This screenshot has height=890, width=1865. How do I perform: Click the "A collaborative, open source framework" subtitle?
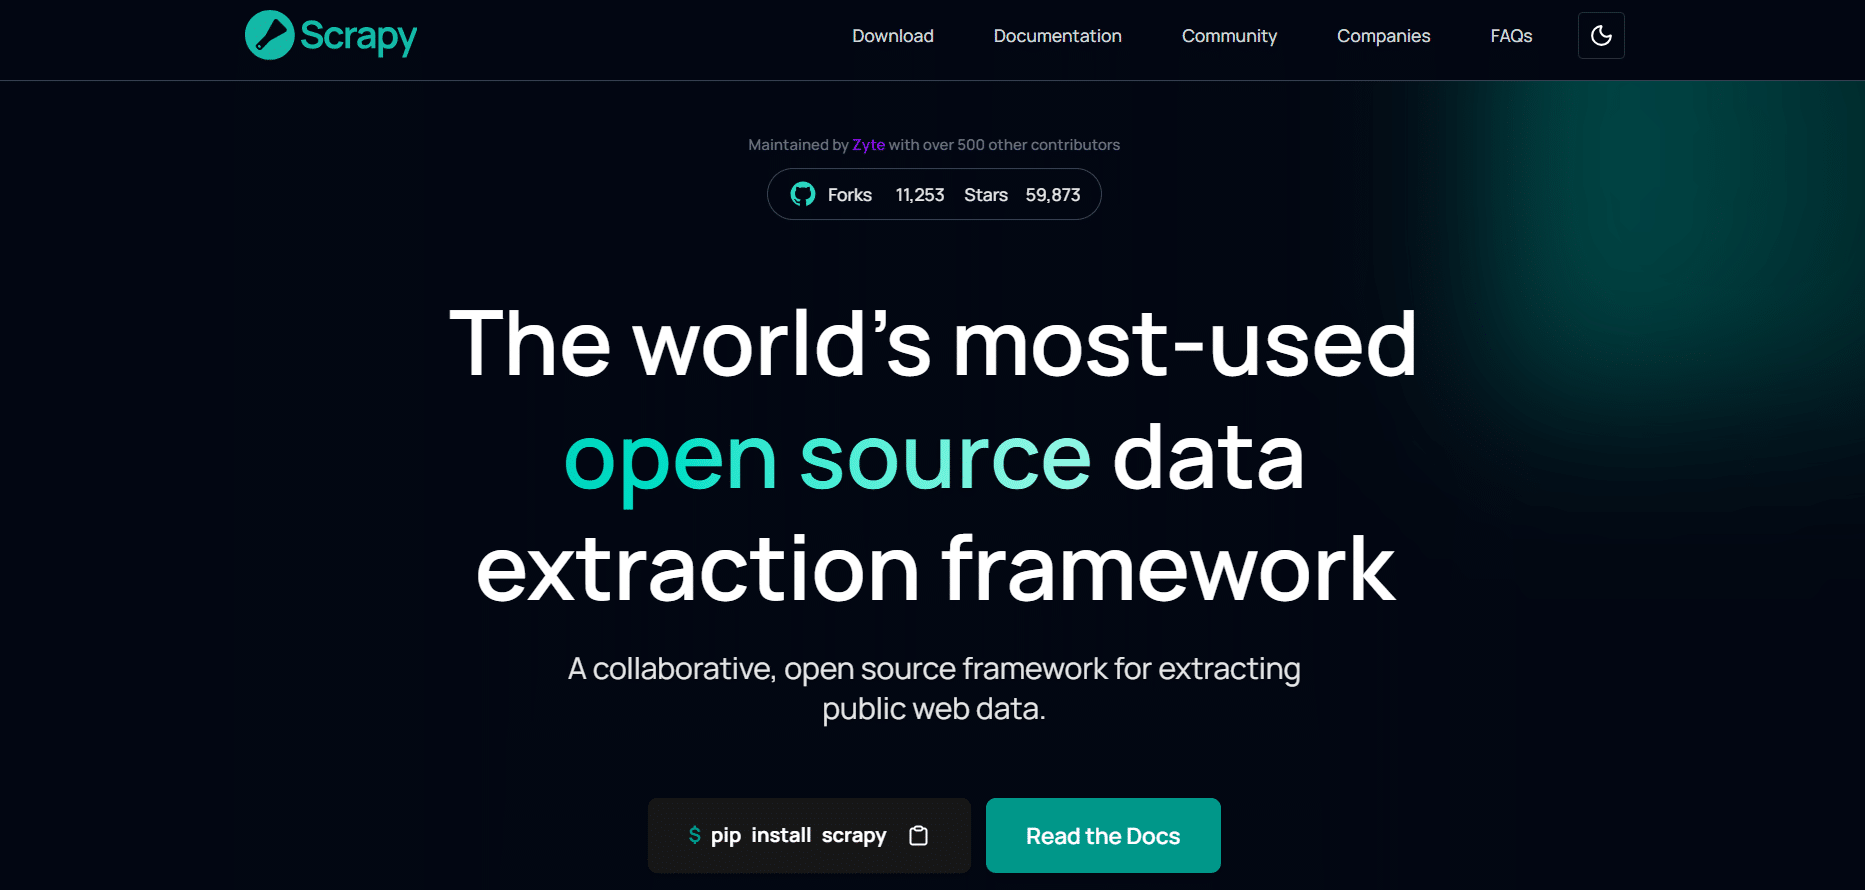coord(934,688)
